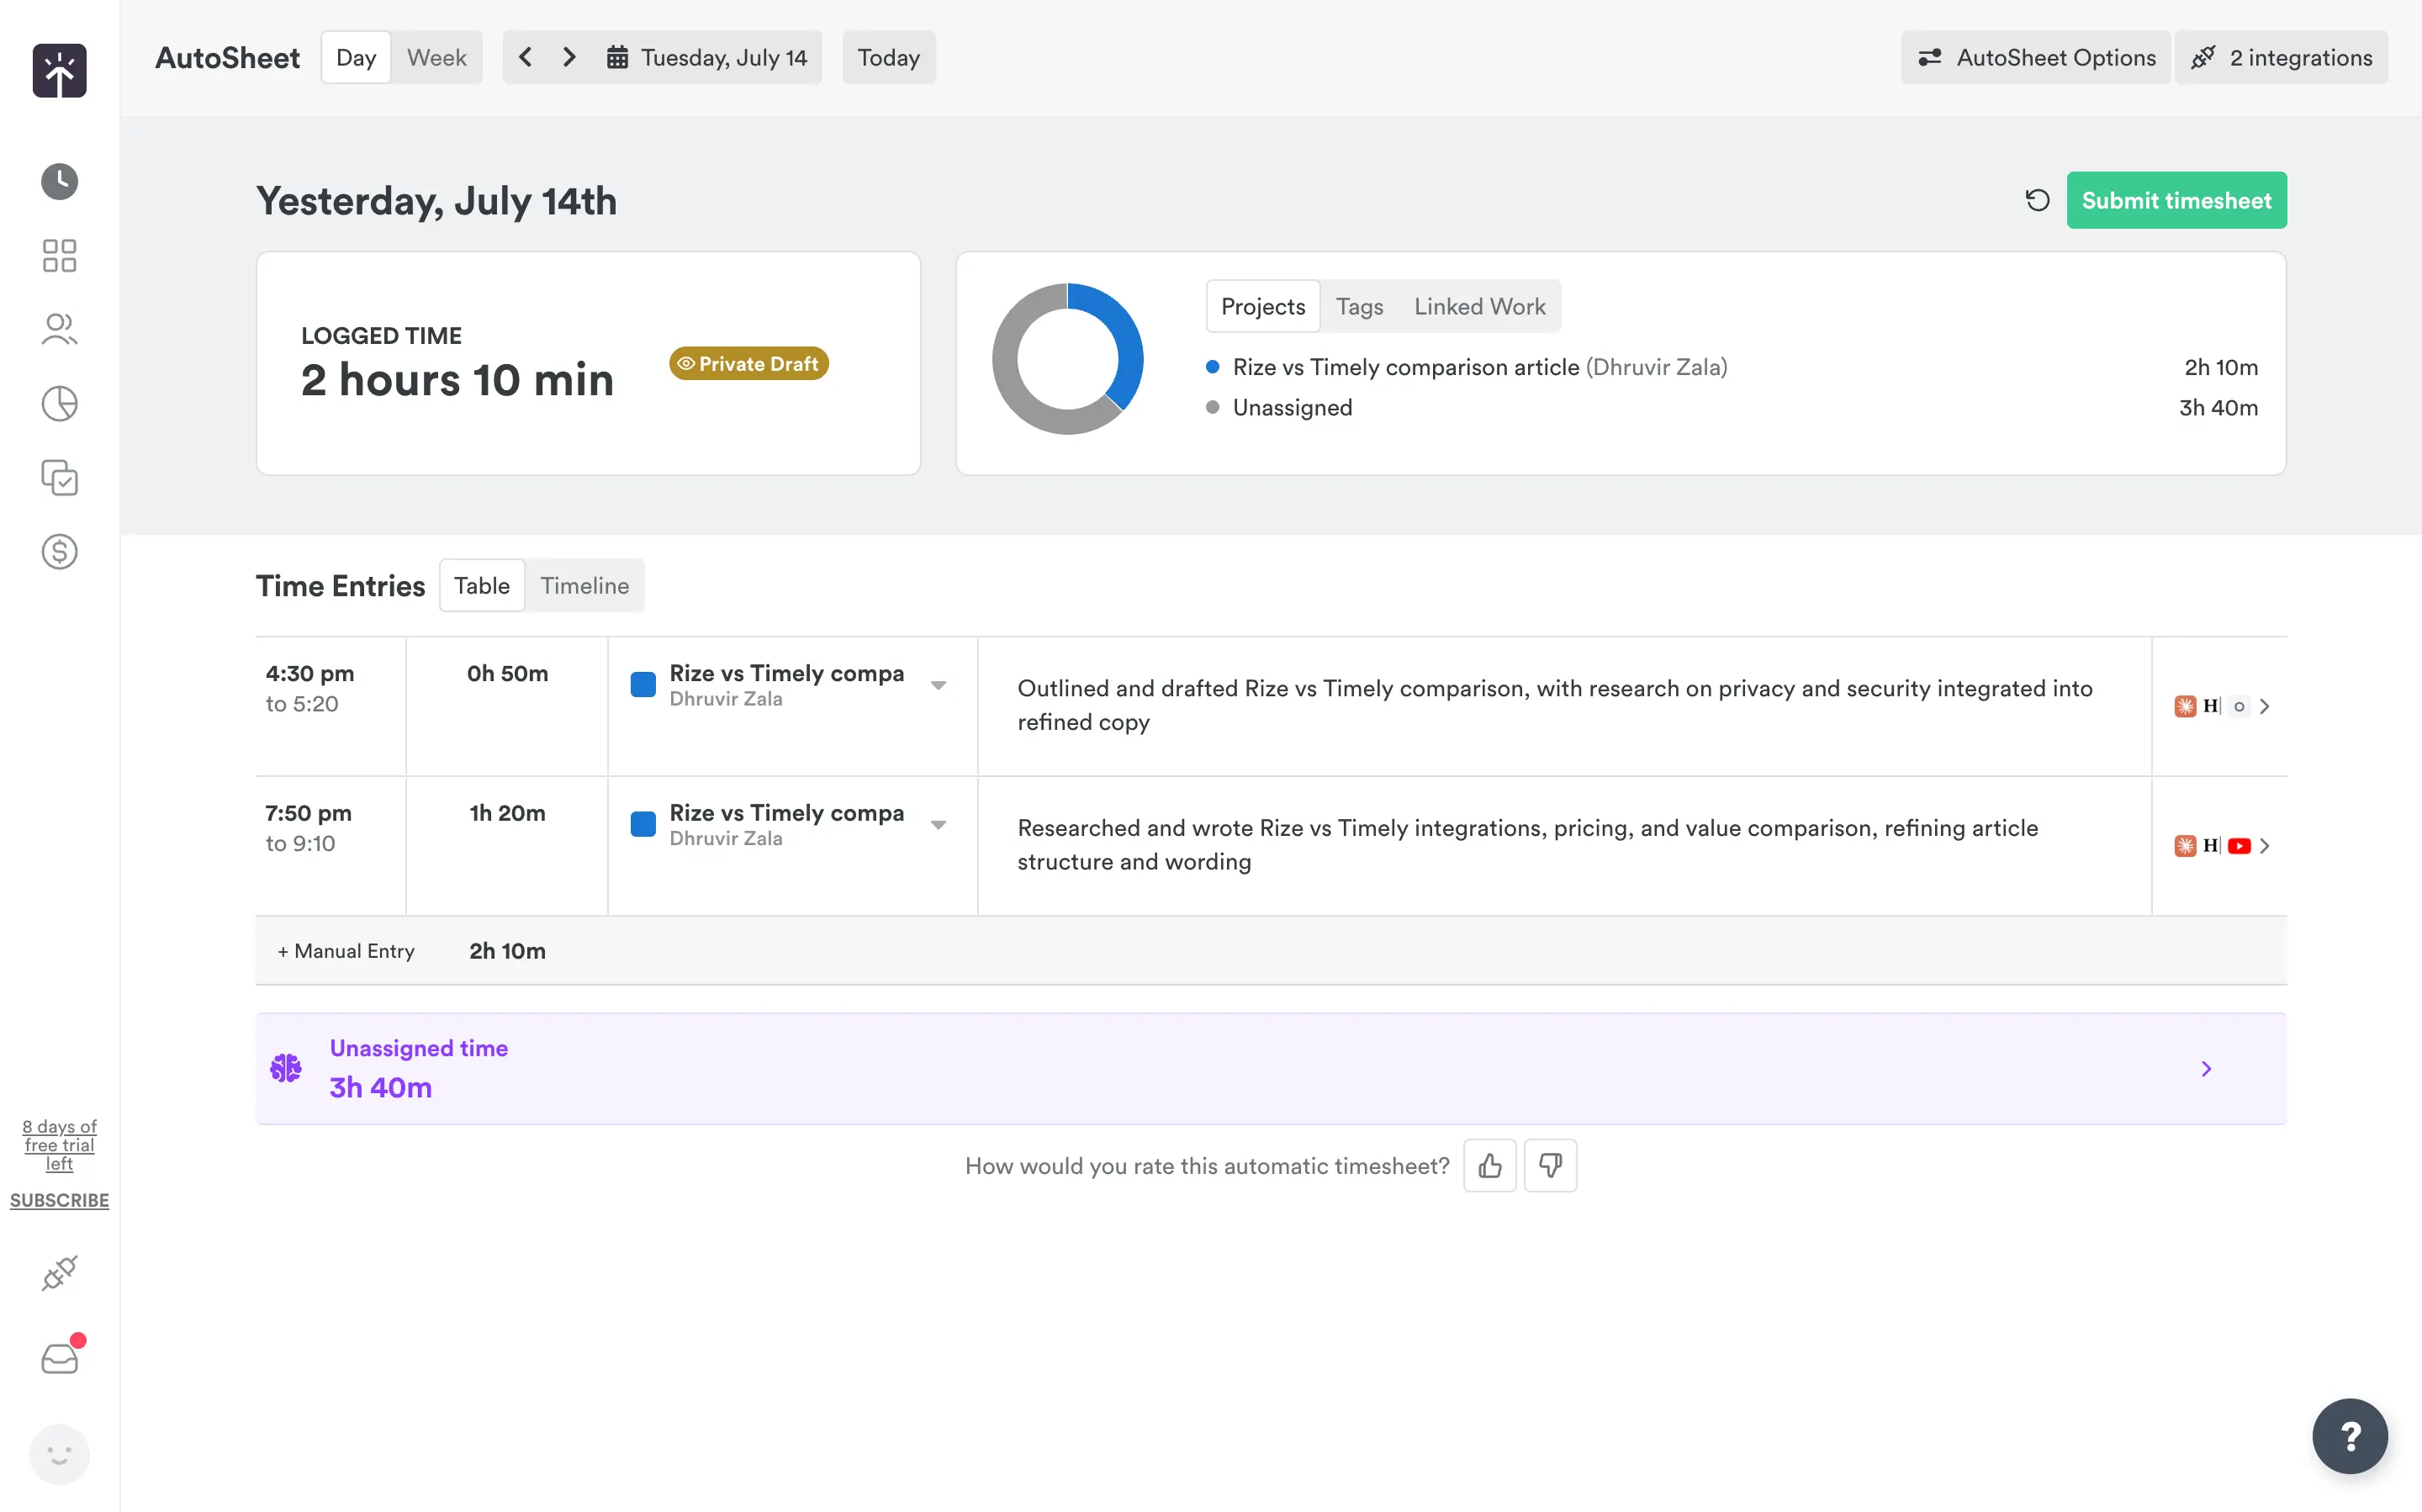Screen dimensions: 2422x1512
Task: Click the refresh timesheet icon
Action: (2037, 200)
